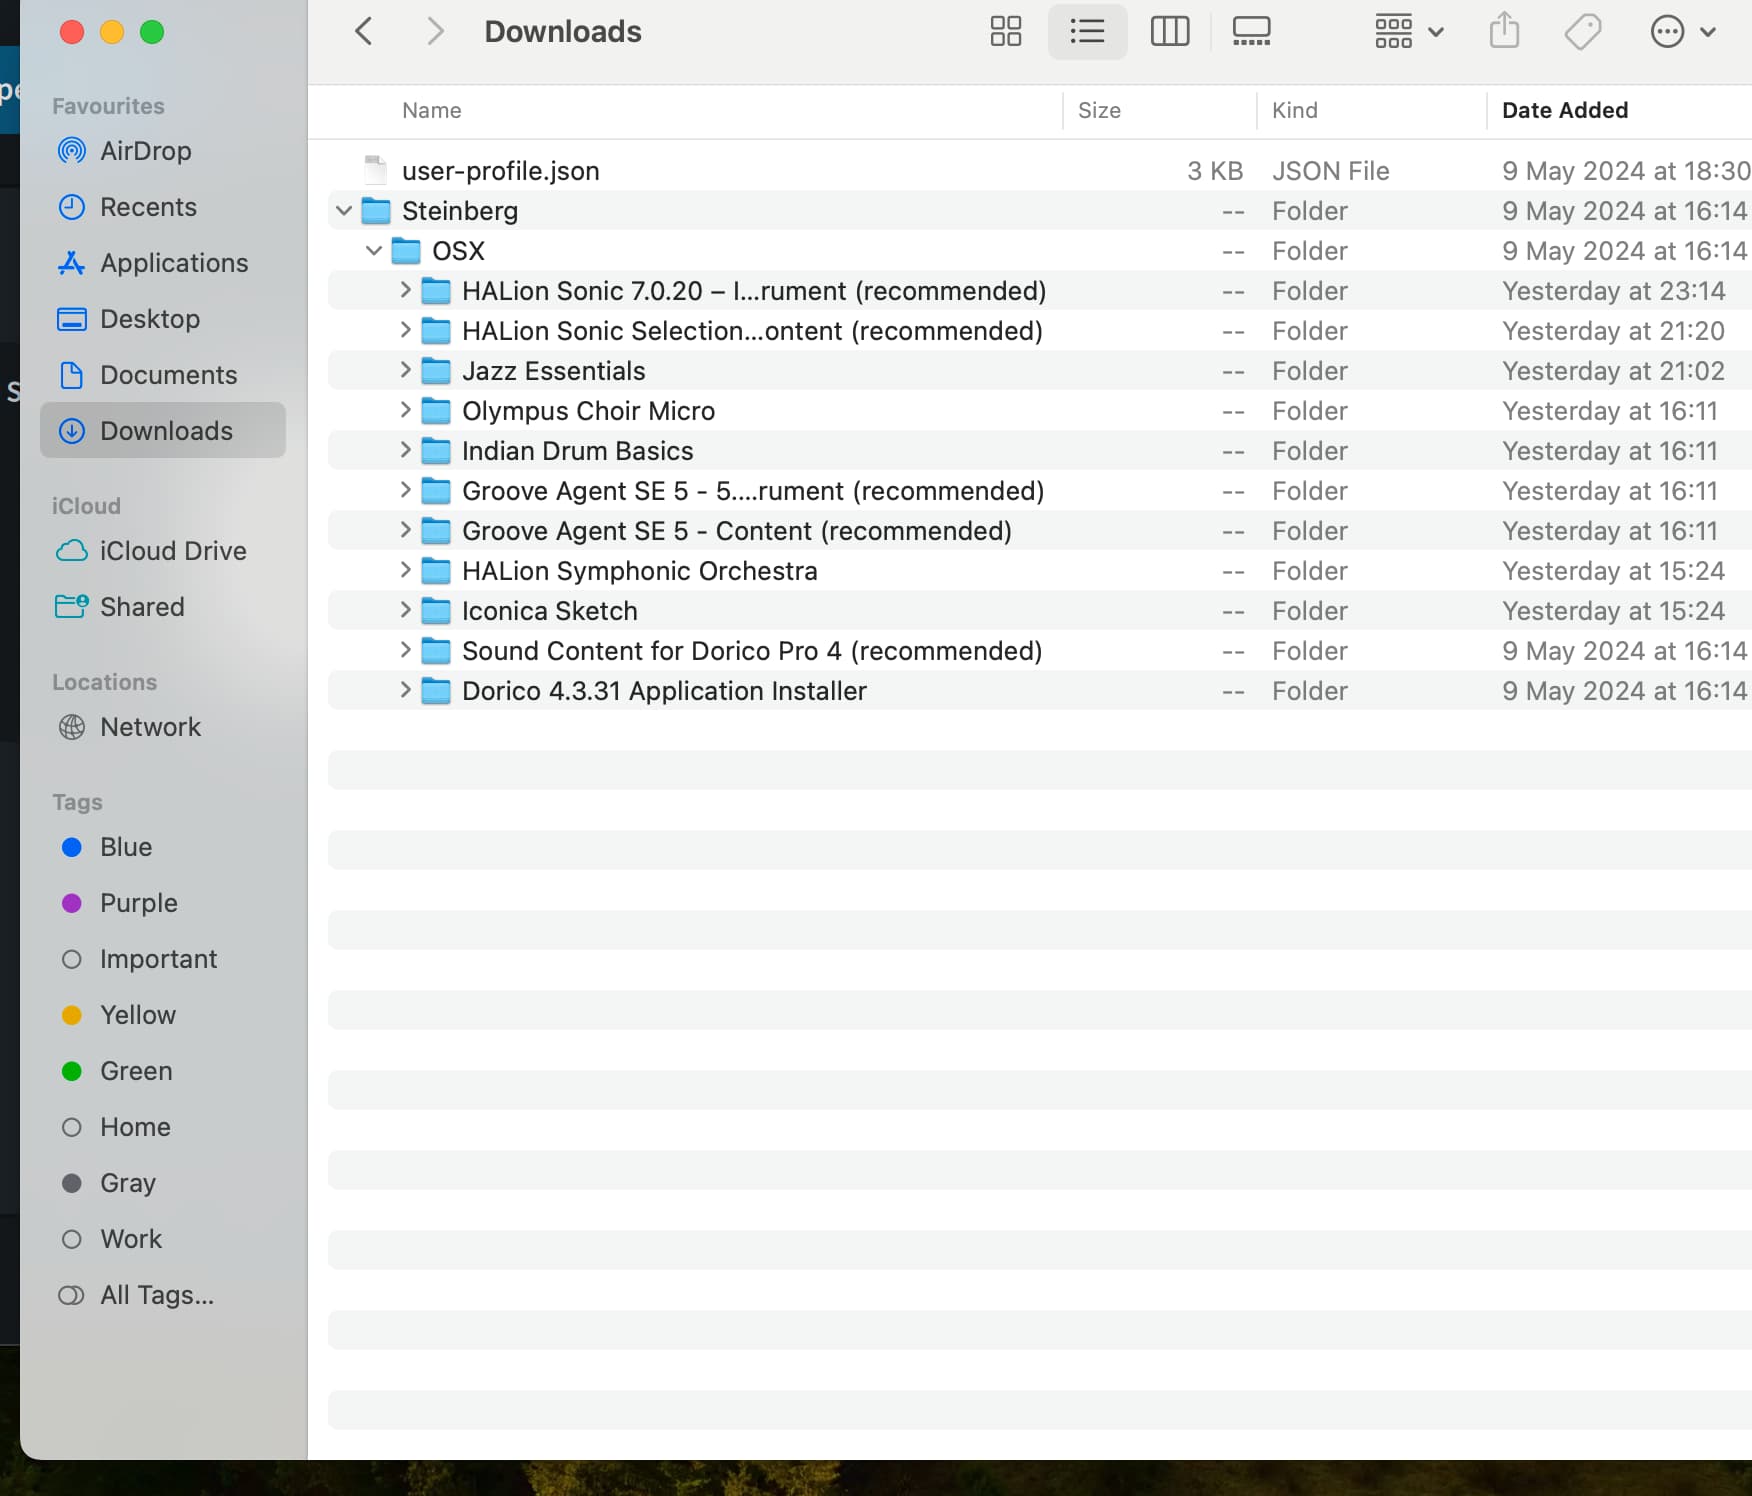Sort by the Date Added column header
Image resolution: width=1752 pixels, height=1496 pixels.
pos(1565,110)
